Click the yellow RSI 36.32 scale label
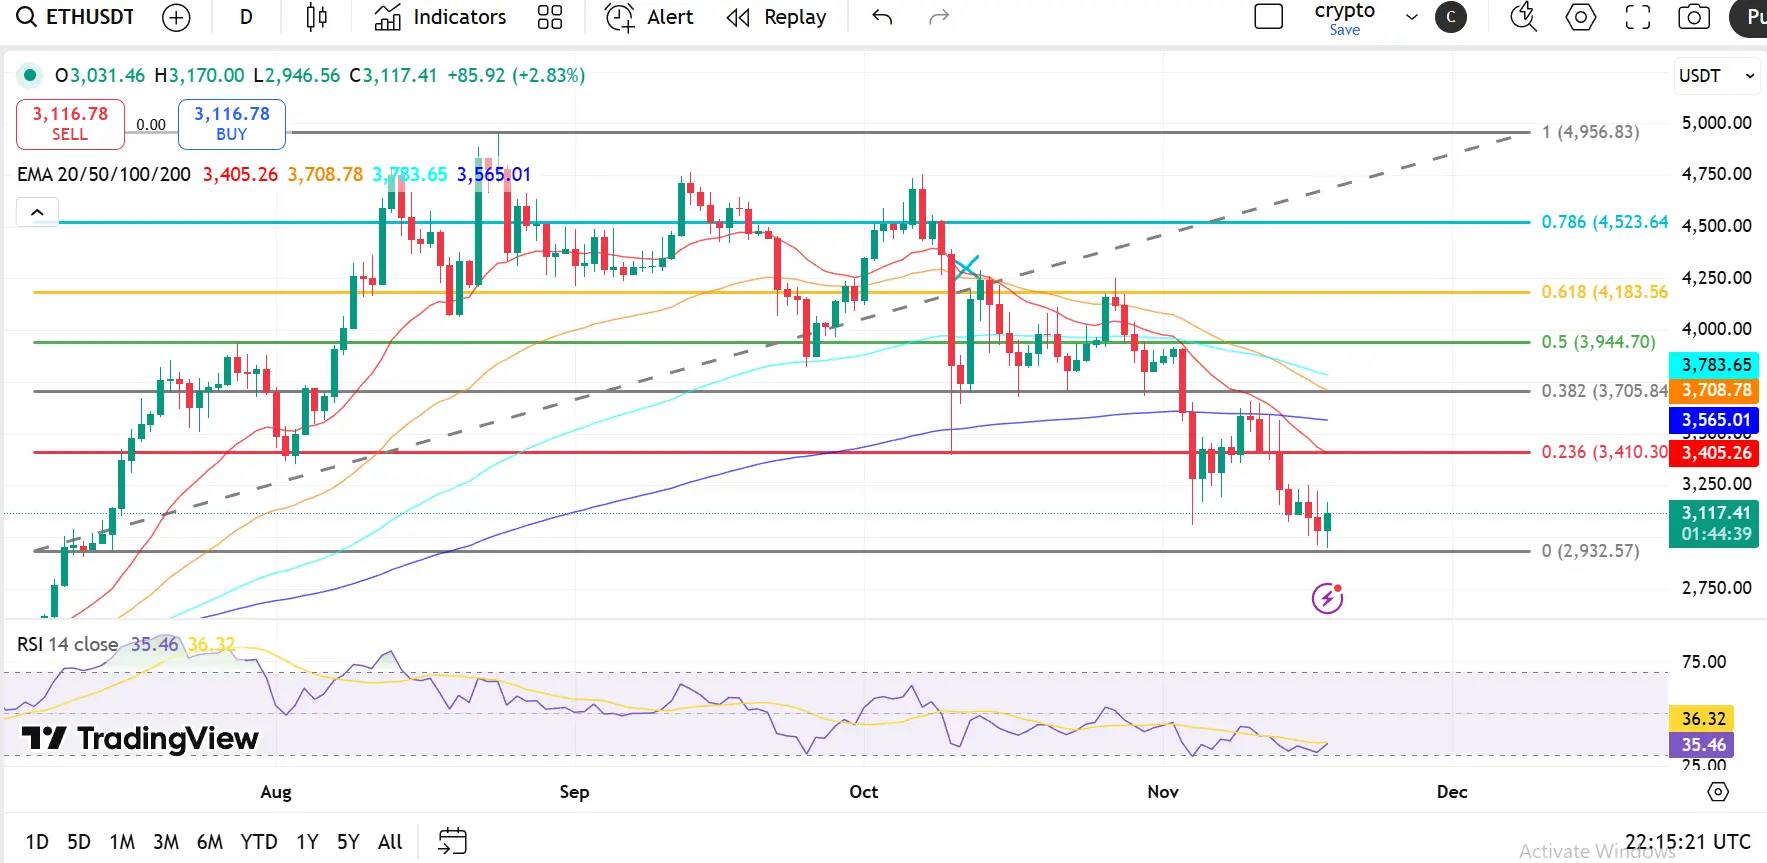Screen dimensions: 1767x863 click(1703, 719)
